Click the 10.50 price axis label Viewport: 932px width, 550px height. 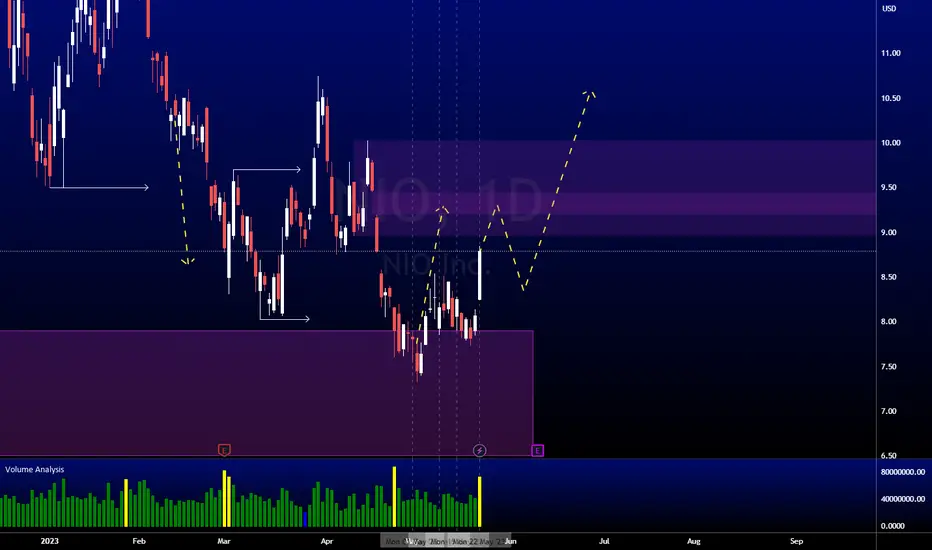pos(891,98)
